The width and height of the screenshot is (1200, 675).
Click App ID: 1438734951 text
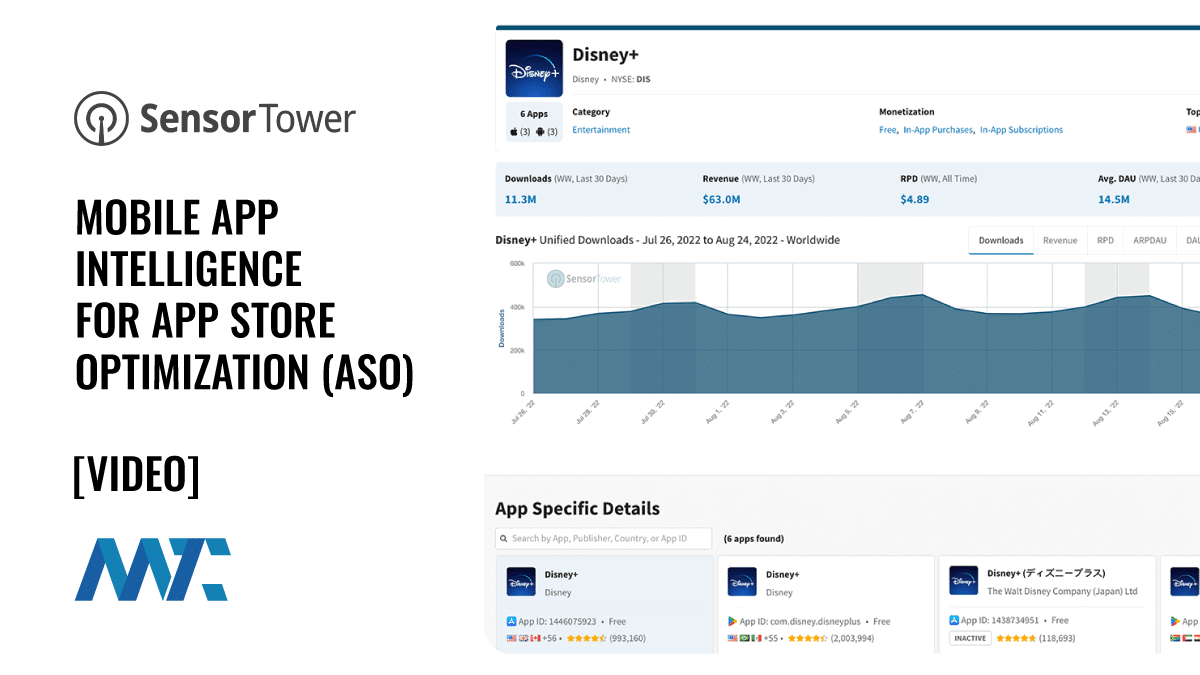(1000, 620)
